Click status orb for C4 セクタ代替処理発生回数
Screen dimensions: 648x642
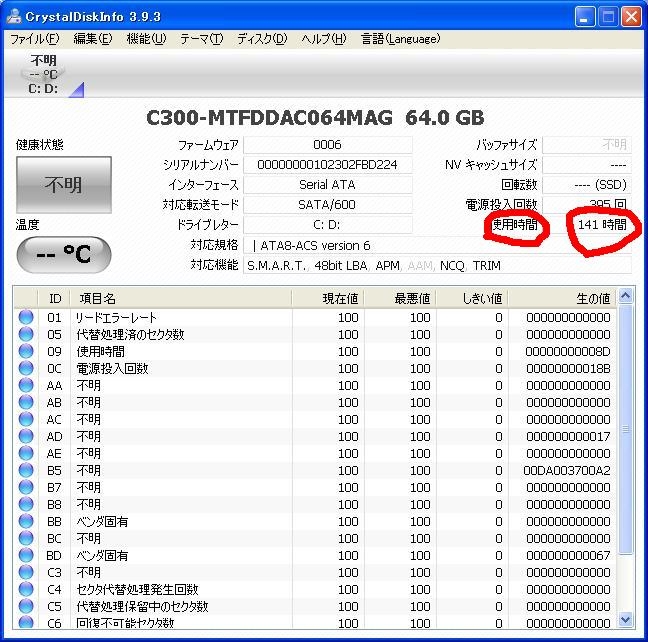[x=26, y=589]
